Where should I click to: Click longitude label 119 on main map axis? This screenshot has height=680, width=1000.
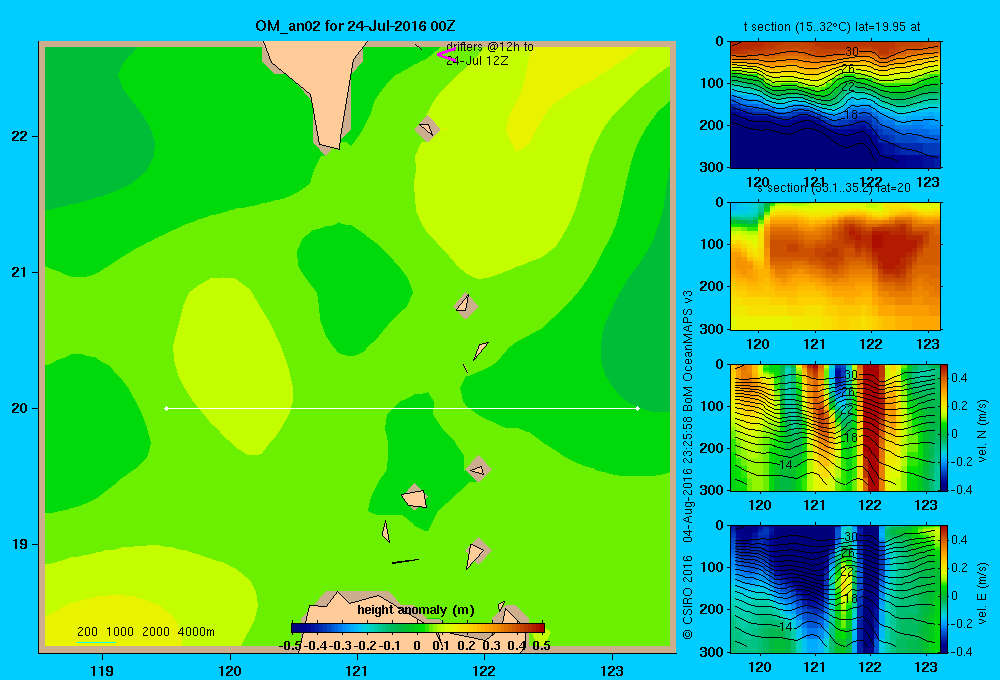pos(103,670)
